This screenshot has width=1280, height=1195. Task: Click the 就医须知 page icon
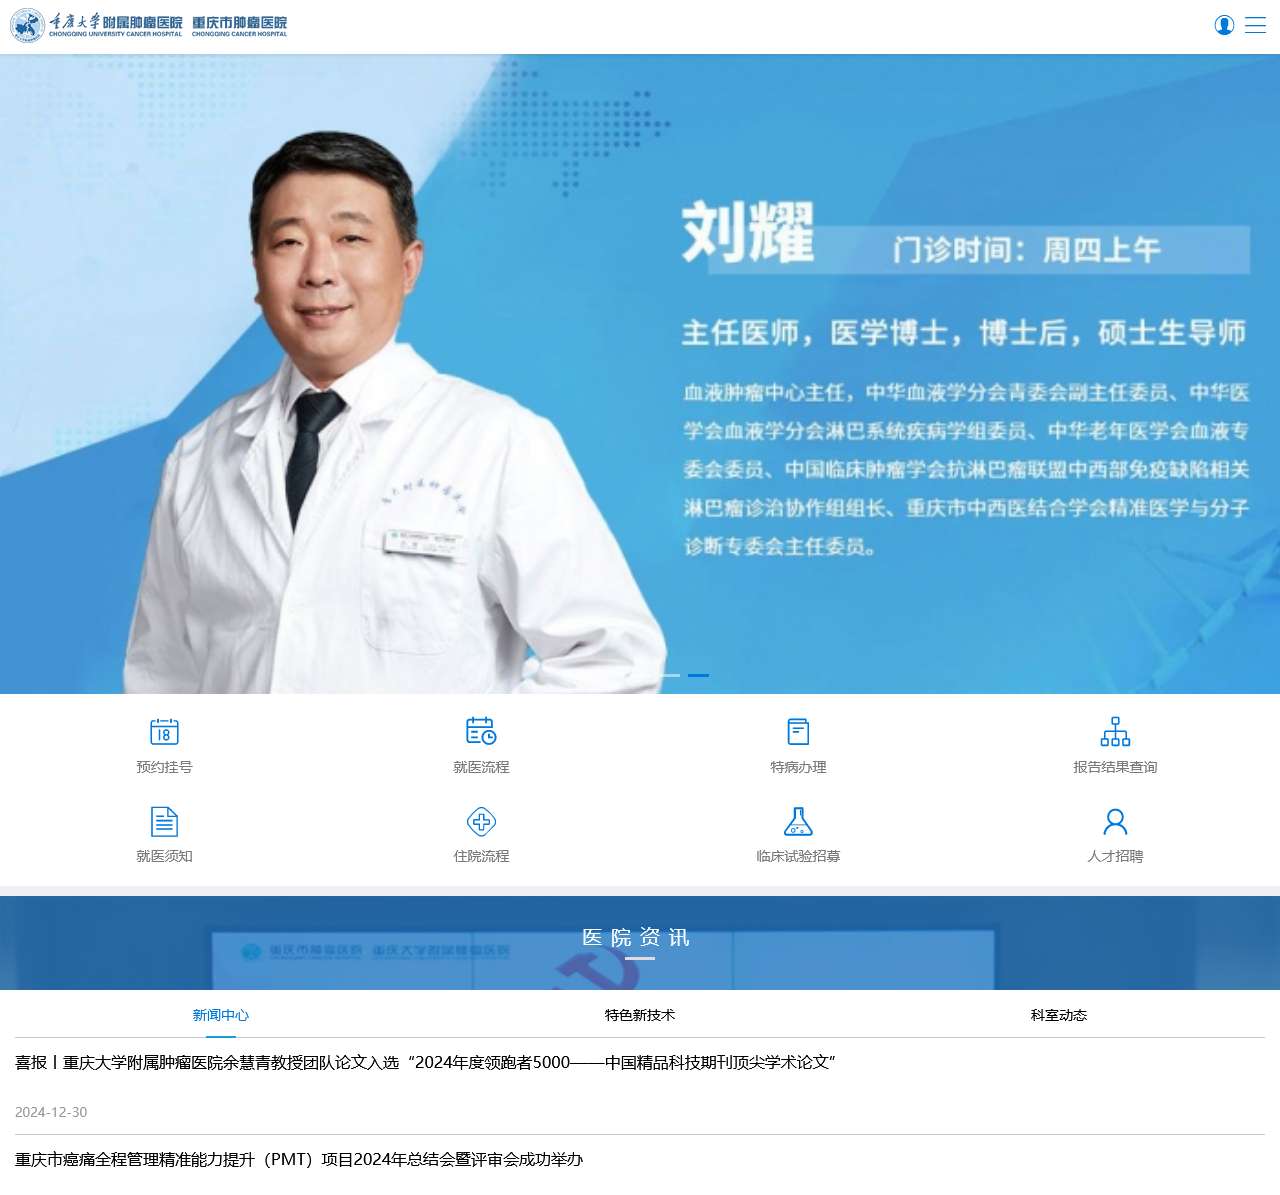(164, 821)
